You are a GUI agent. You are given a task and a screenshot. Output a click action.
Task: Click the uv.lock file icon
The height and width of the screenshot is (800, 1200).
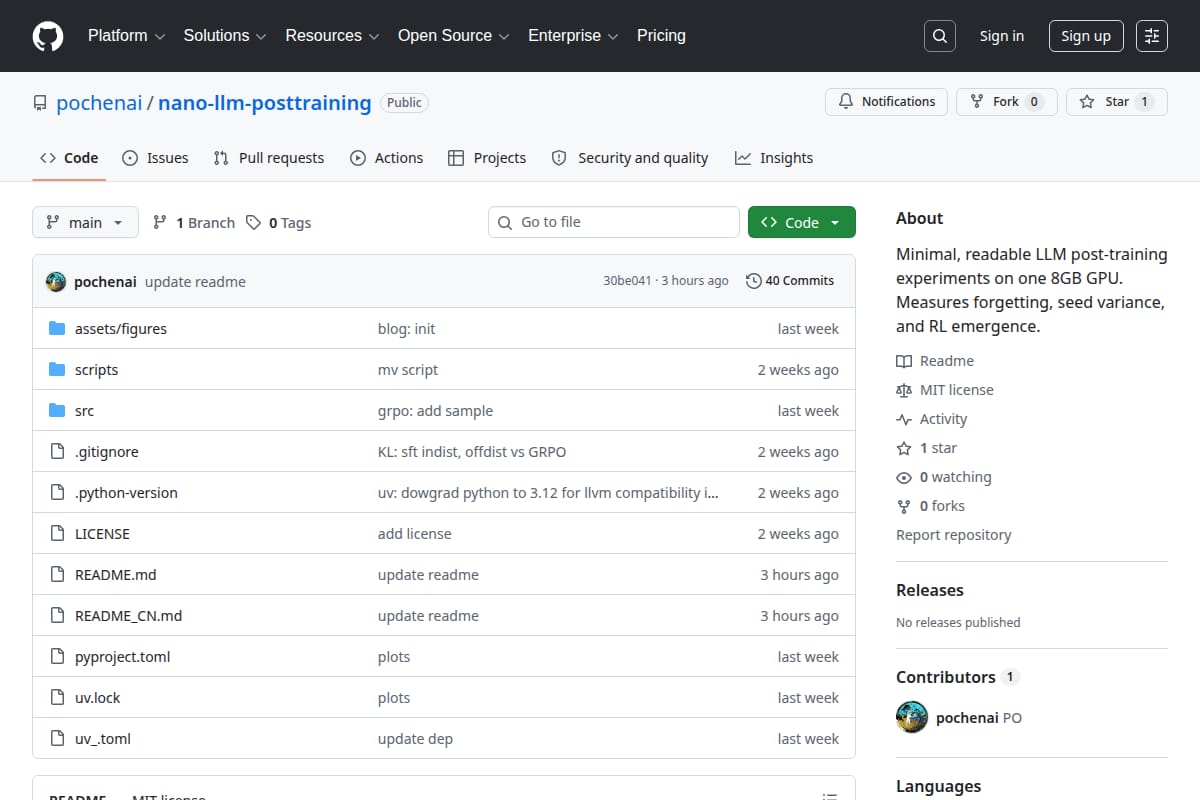(x=57, y=698)
